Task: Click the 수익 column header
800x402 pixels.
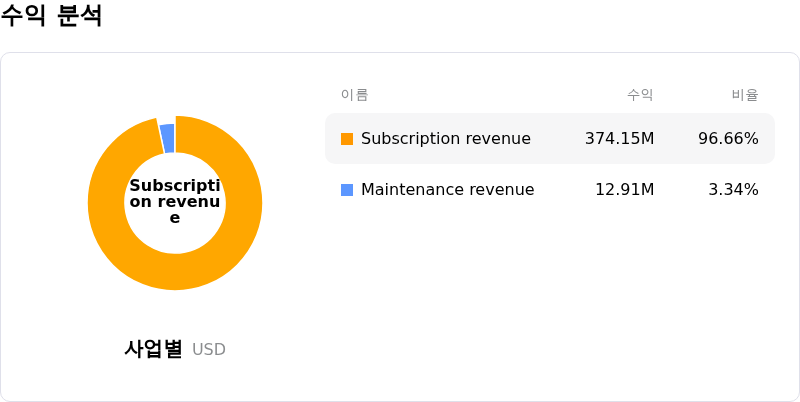Action: 640,95
